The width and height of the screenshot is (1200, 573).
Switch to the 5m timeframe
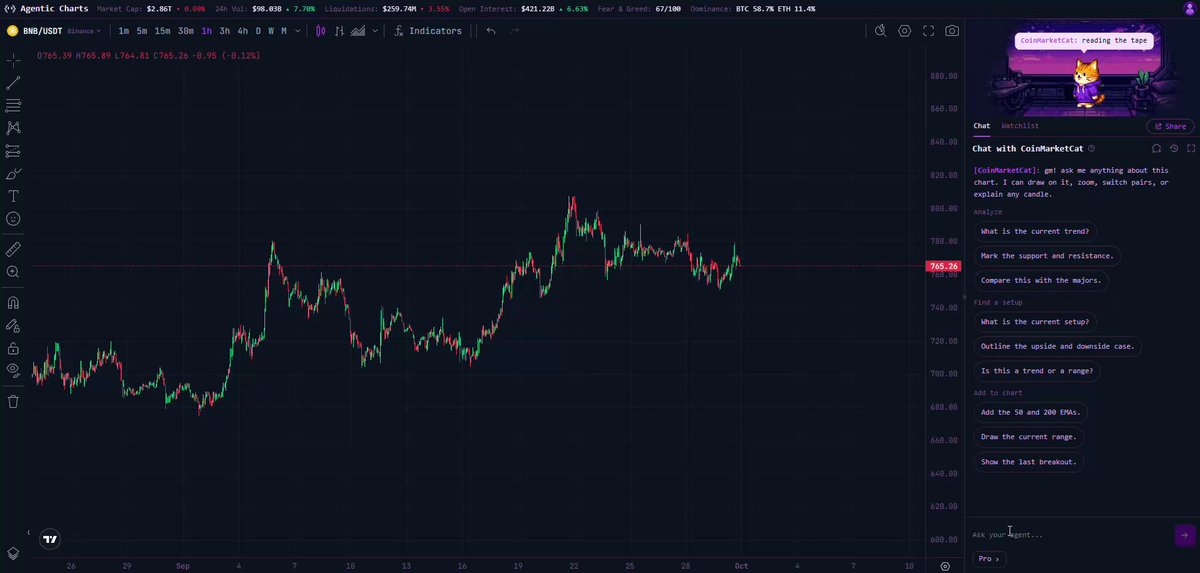coord(142,31)
